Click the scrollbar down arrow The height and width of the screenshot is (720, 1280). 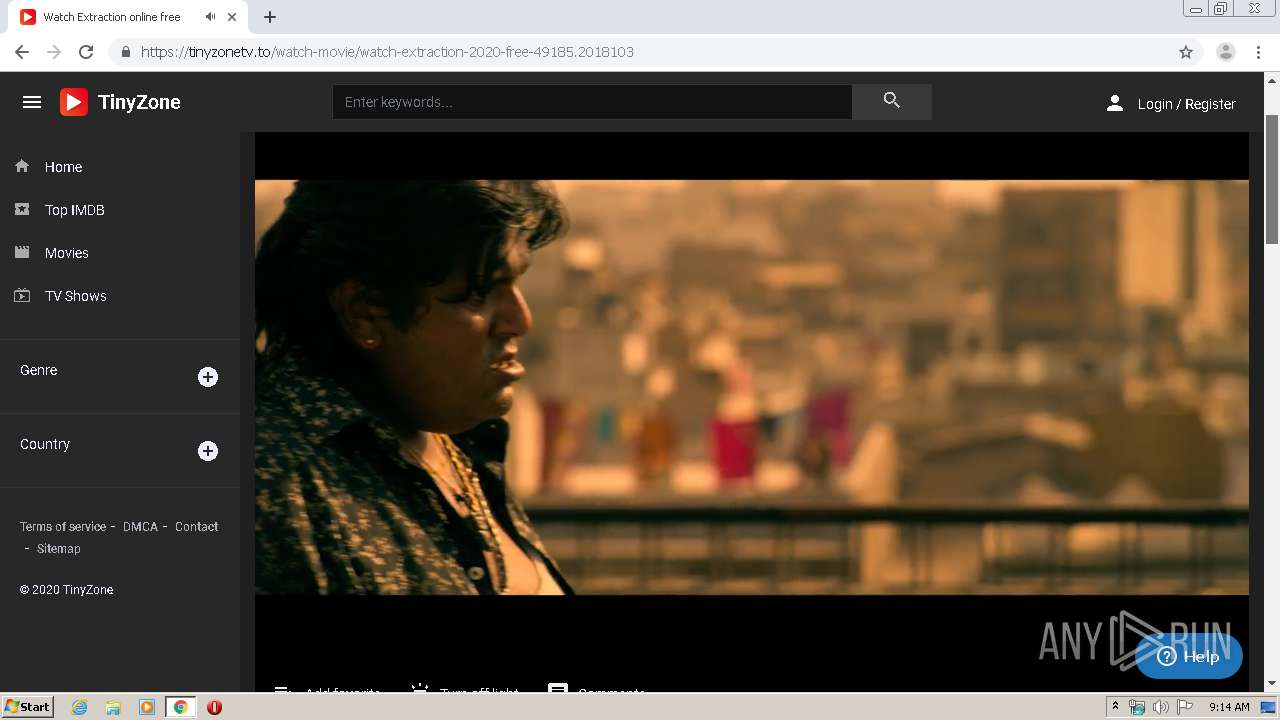click(1272, 684)
